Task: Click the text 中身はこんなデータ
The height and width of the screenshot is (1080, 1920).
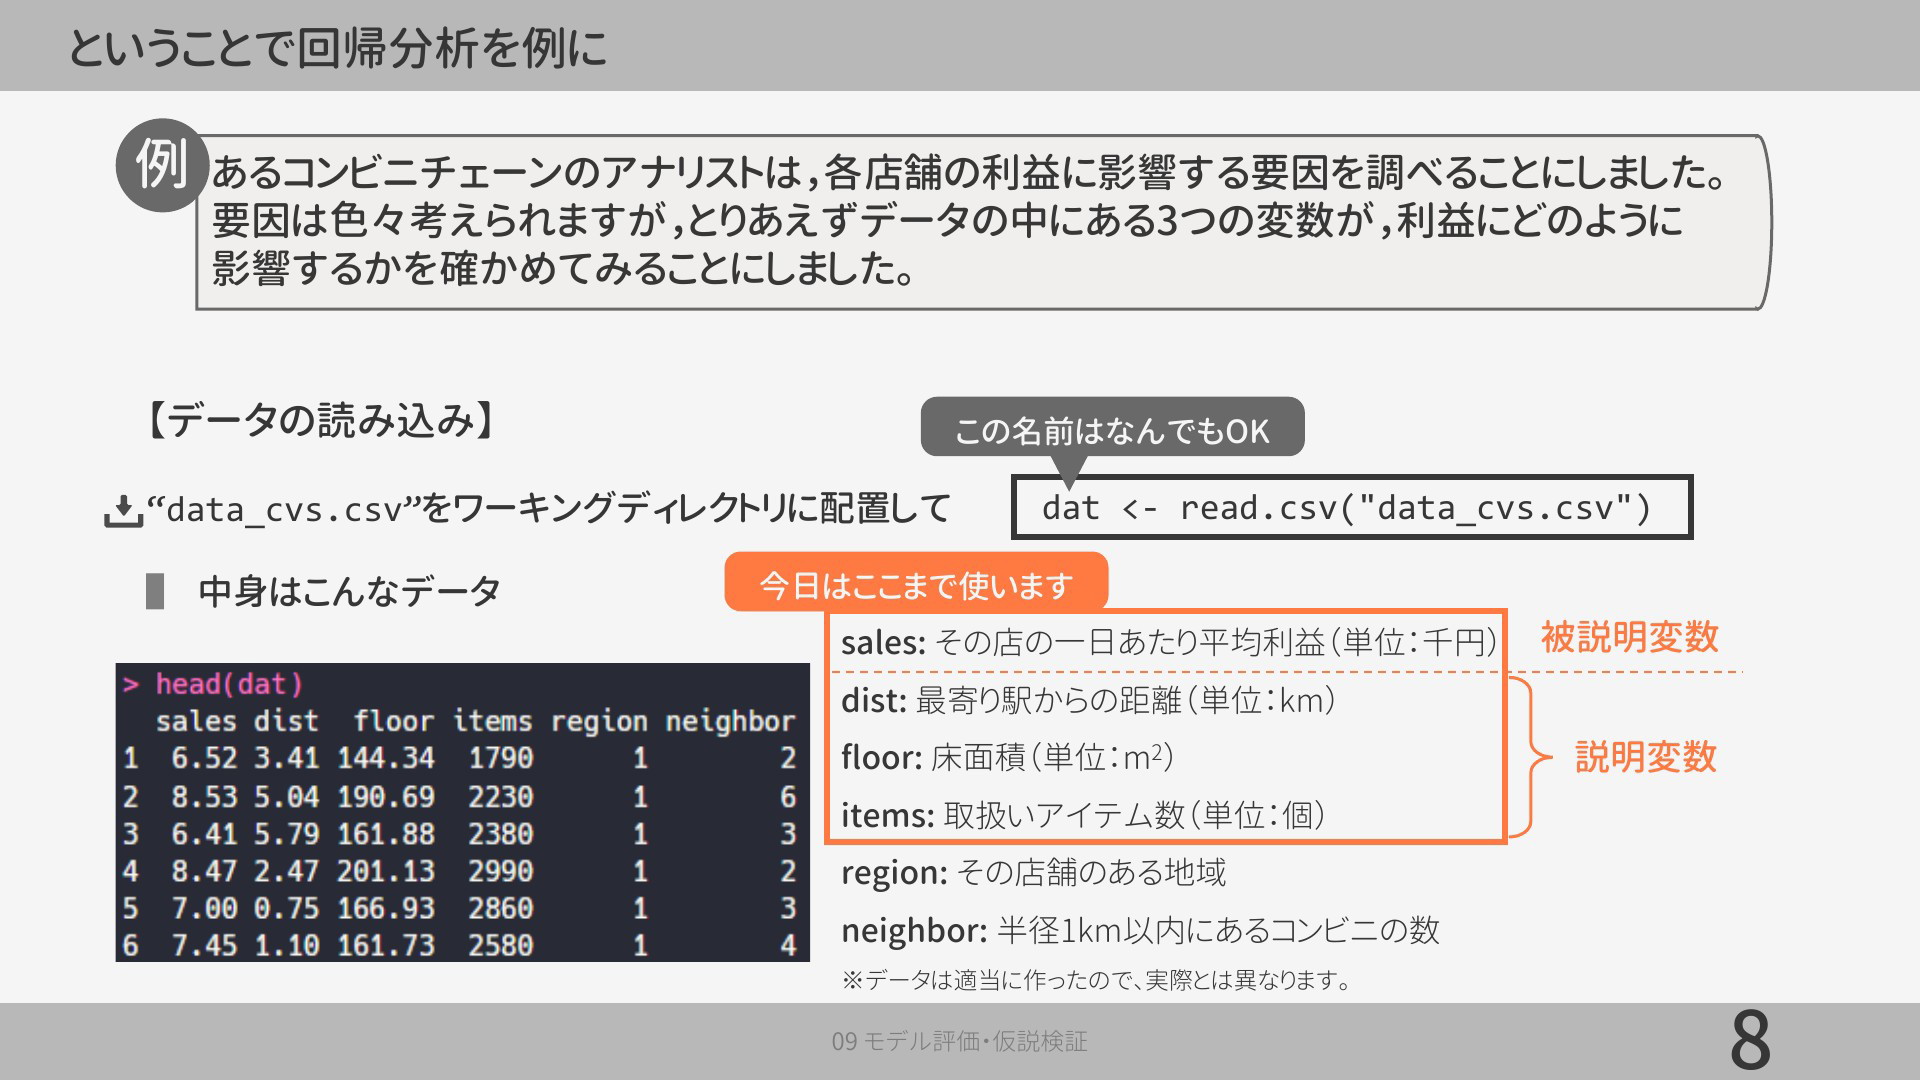Action: [x=349, y=591]
